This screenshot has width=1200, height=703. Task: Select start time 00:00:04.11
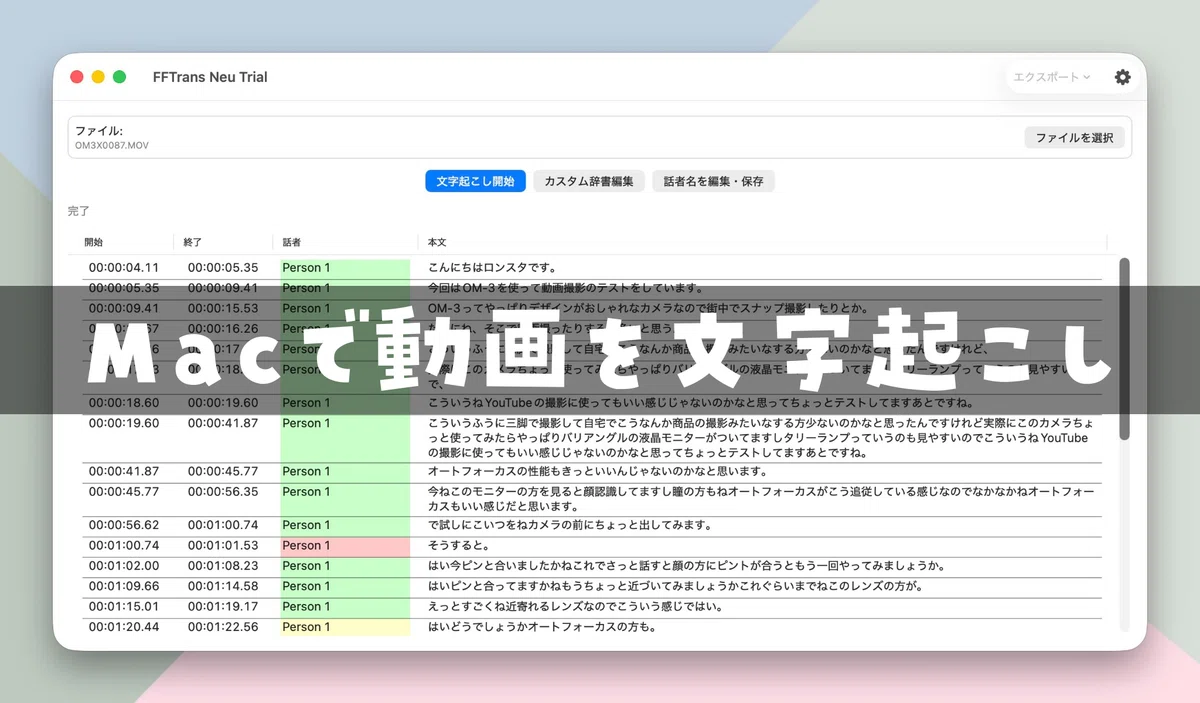(x=124, y=267)
